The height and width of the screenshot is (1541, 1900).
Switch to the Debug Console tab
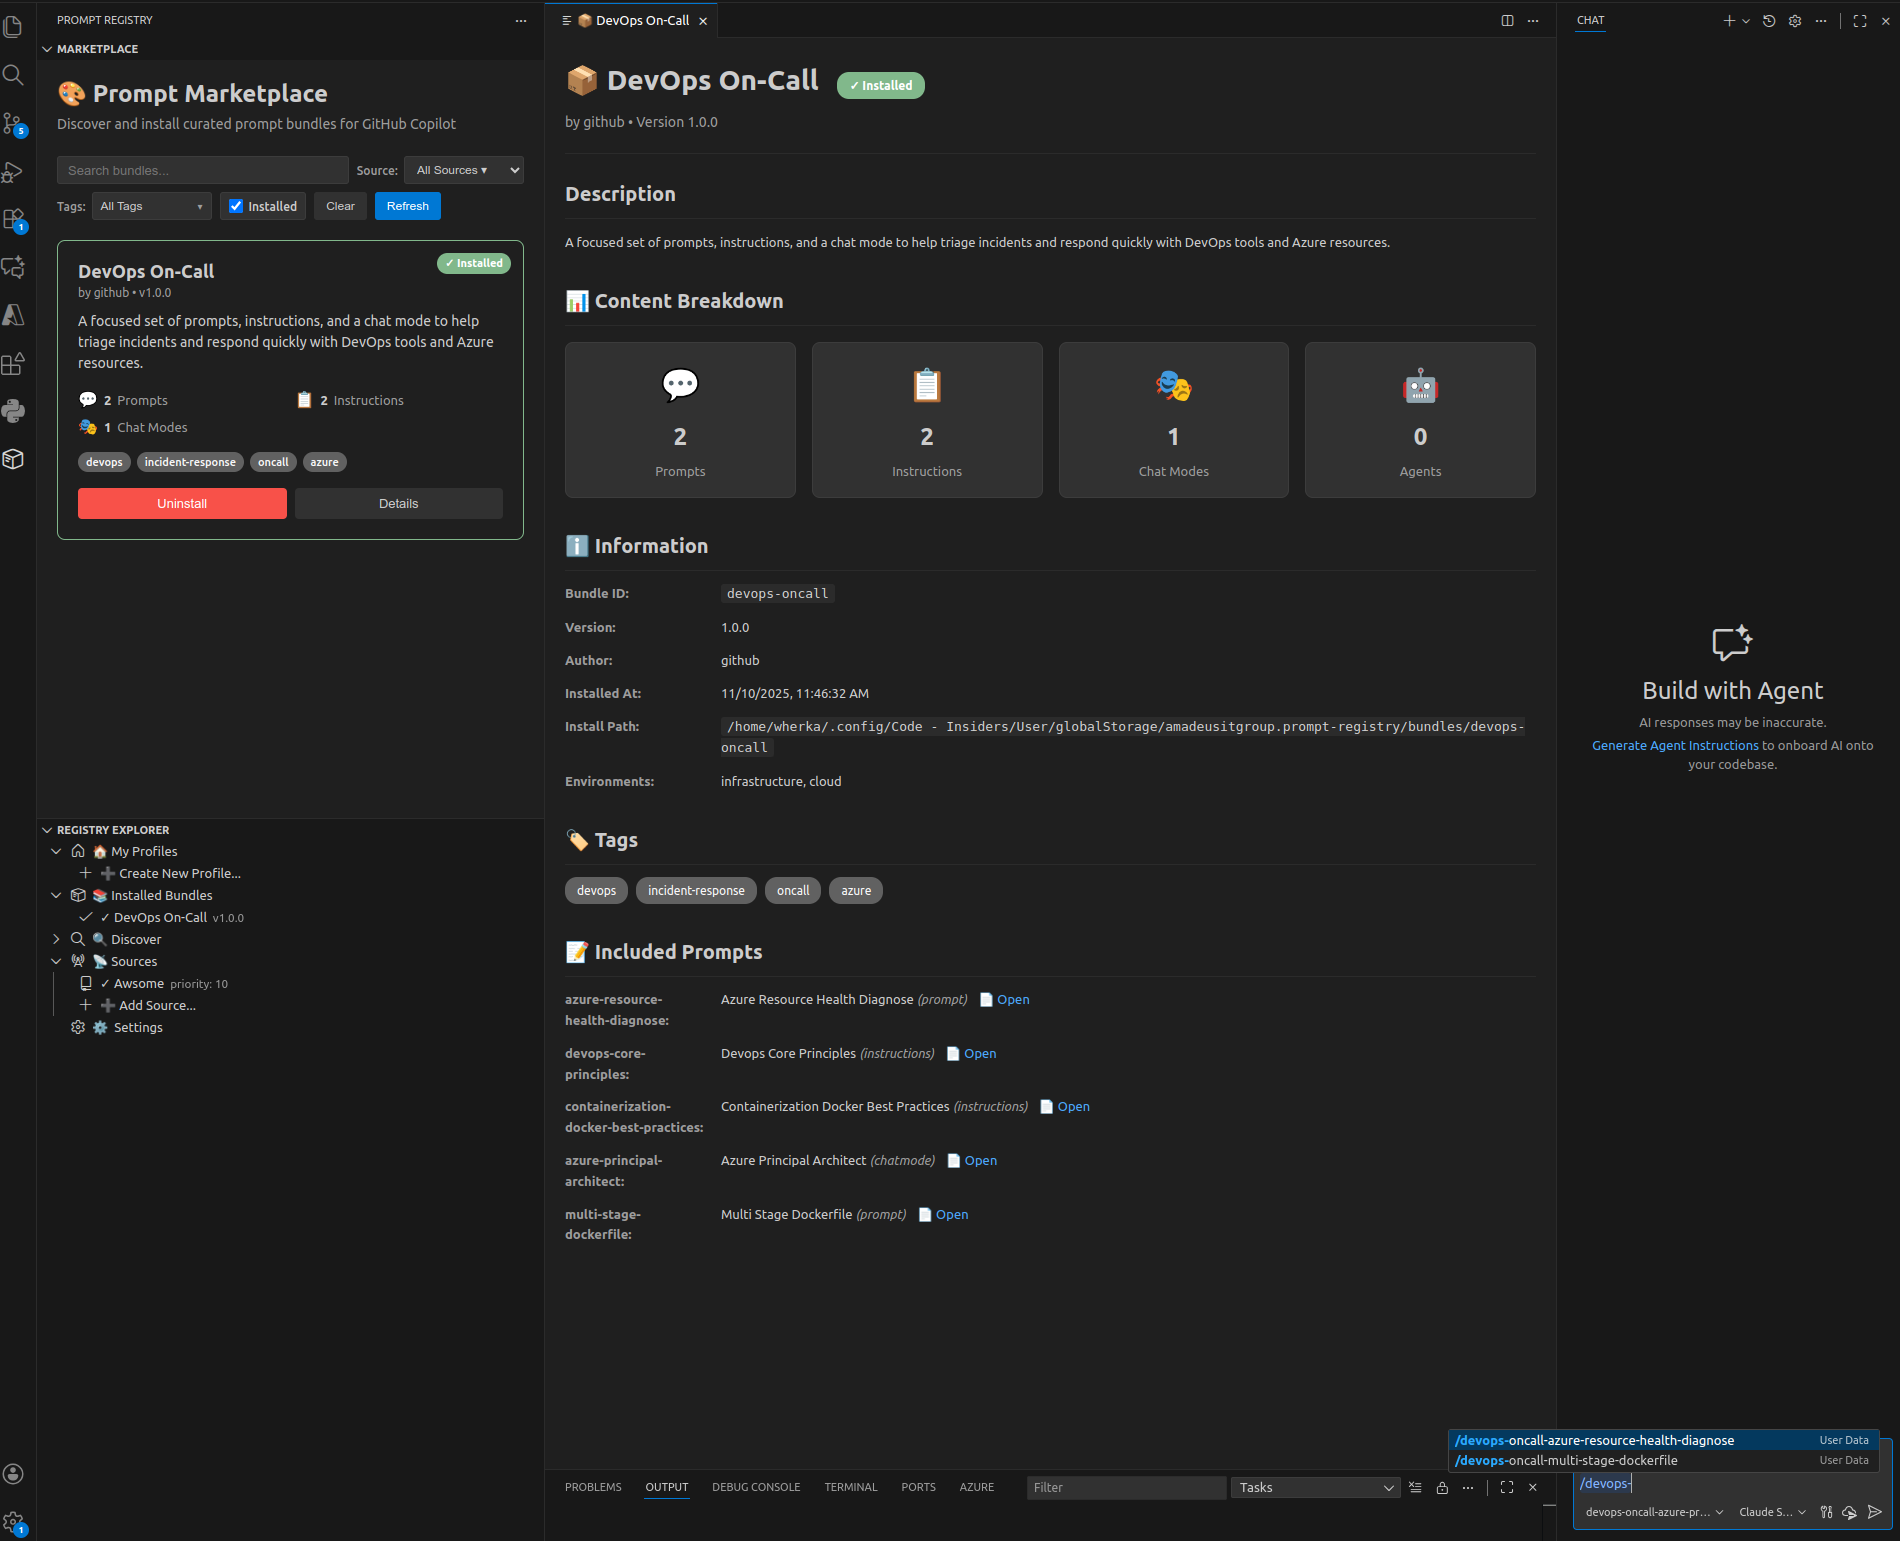(755, 1487)
